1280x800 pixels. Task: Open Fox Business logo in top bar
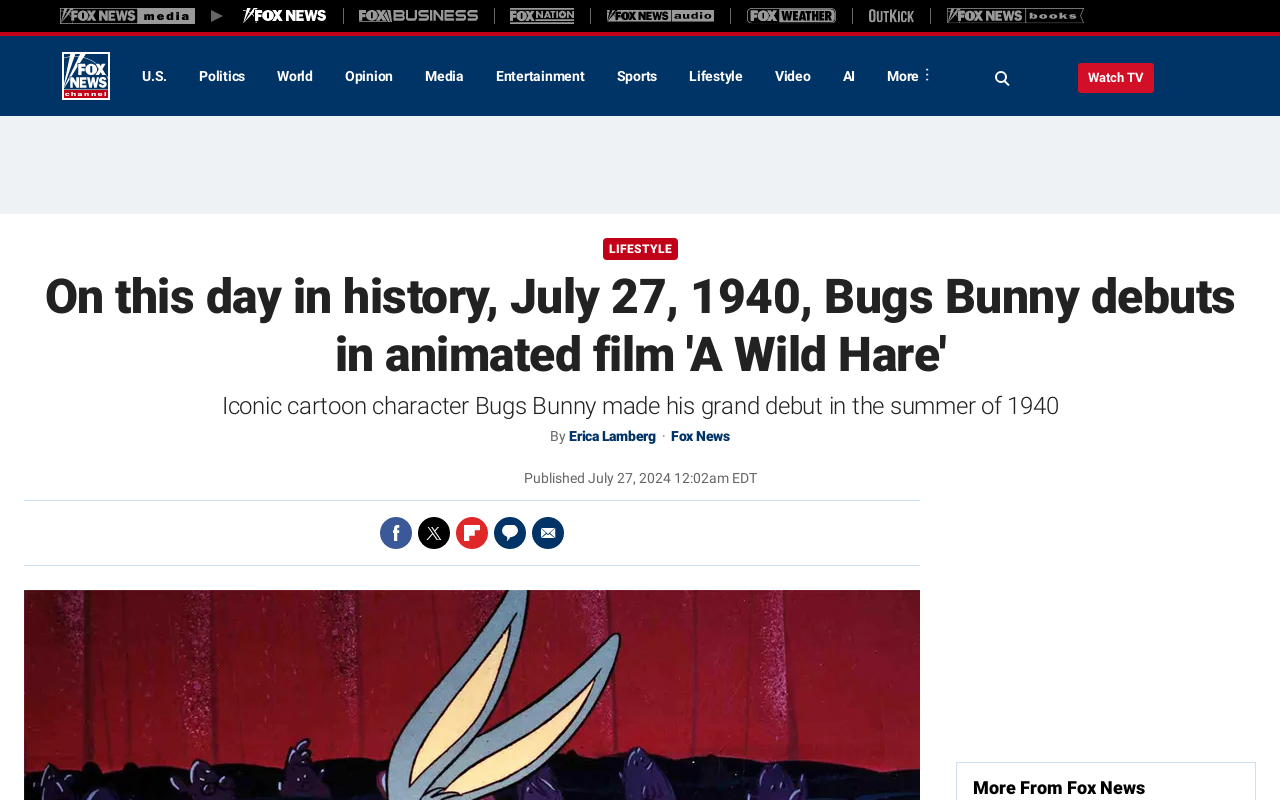click(x=418, y=16)
